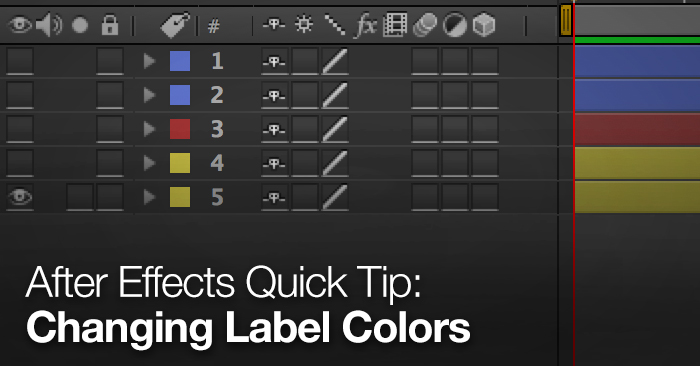Viewport: 700px width, 366px height.
Task: Click the Lock padlock column header icon
Action: [110, 25]
